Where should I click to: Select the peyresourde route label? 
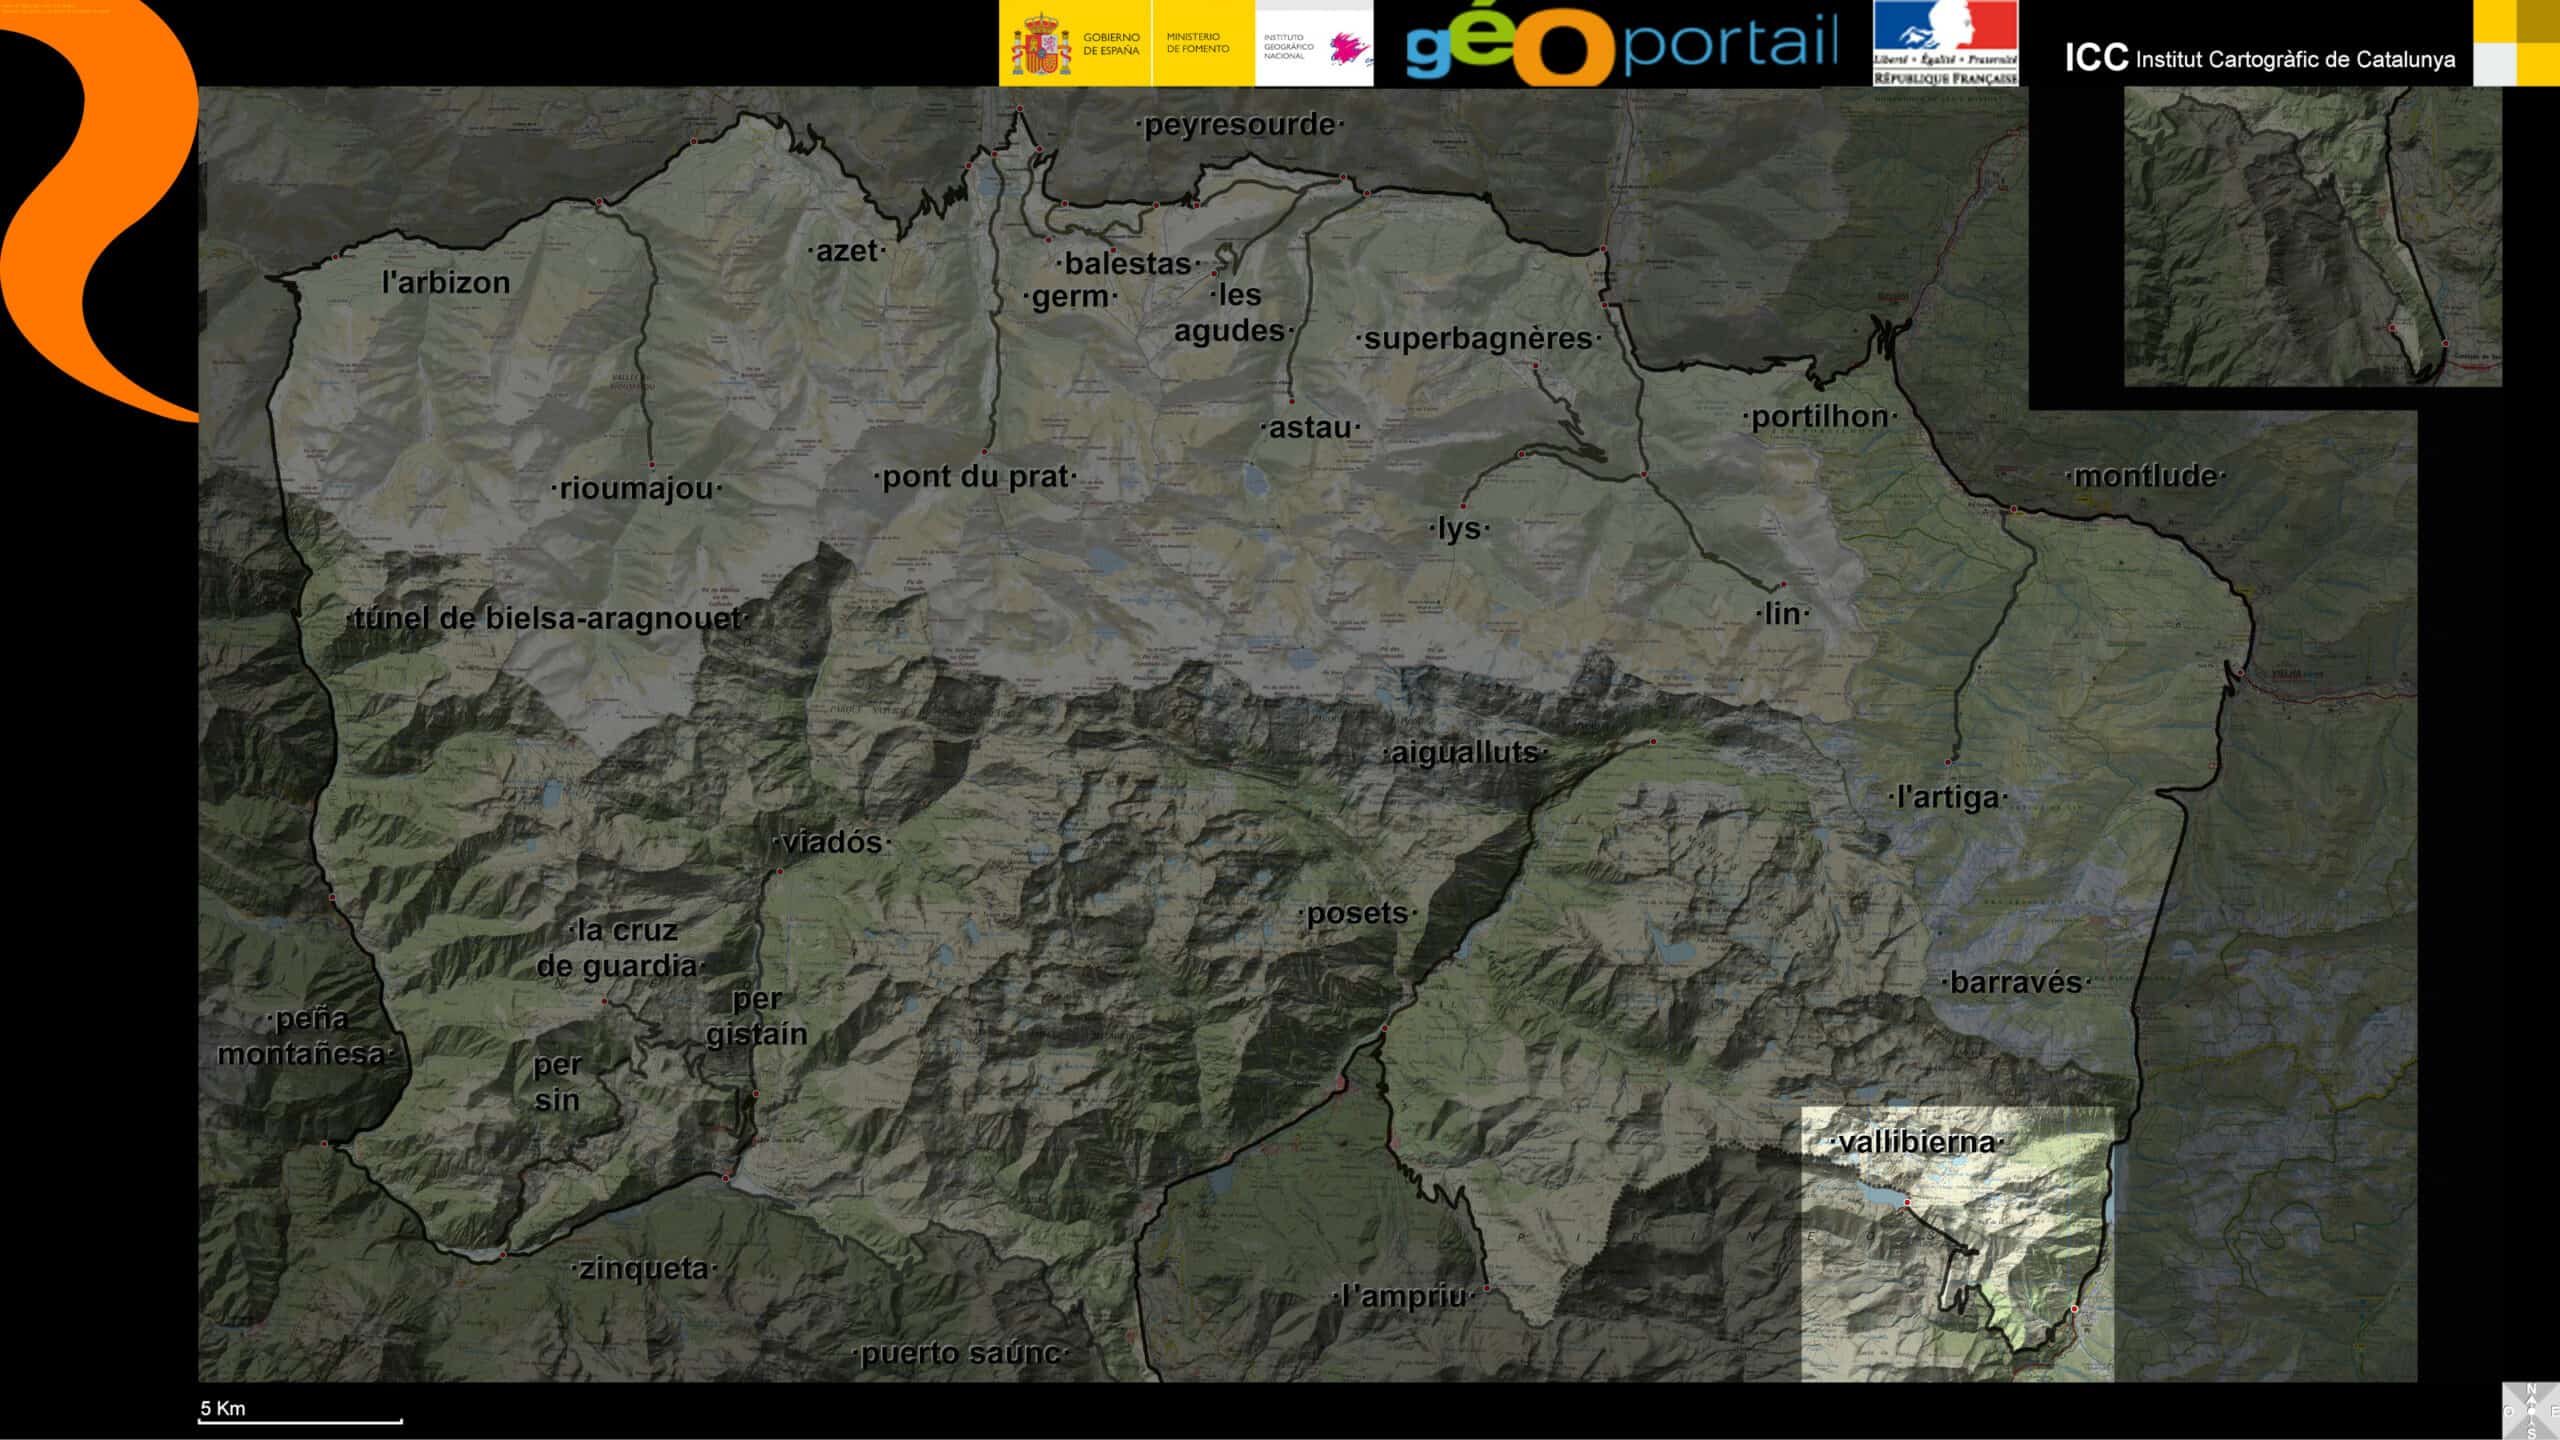click(x=1239, y=125)
